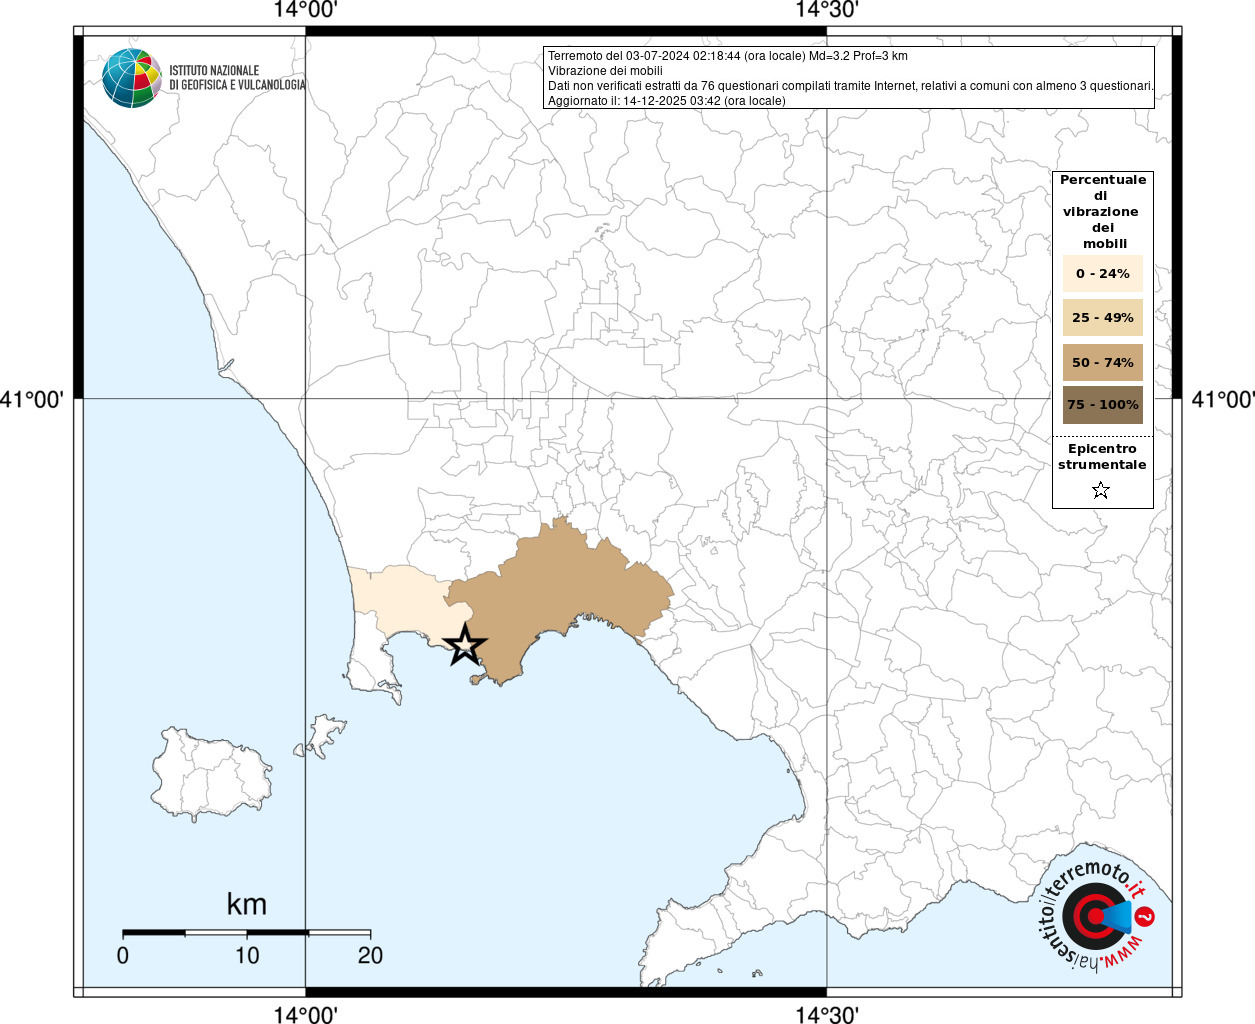Click the black and white scale bar
This screenshot has width=1255, height=1024.
247,932
